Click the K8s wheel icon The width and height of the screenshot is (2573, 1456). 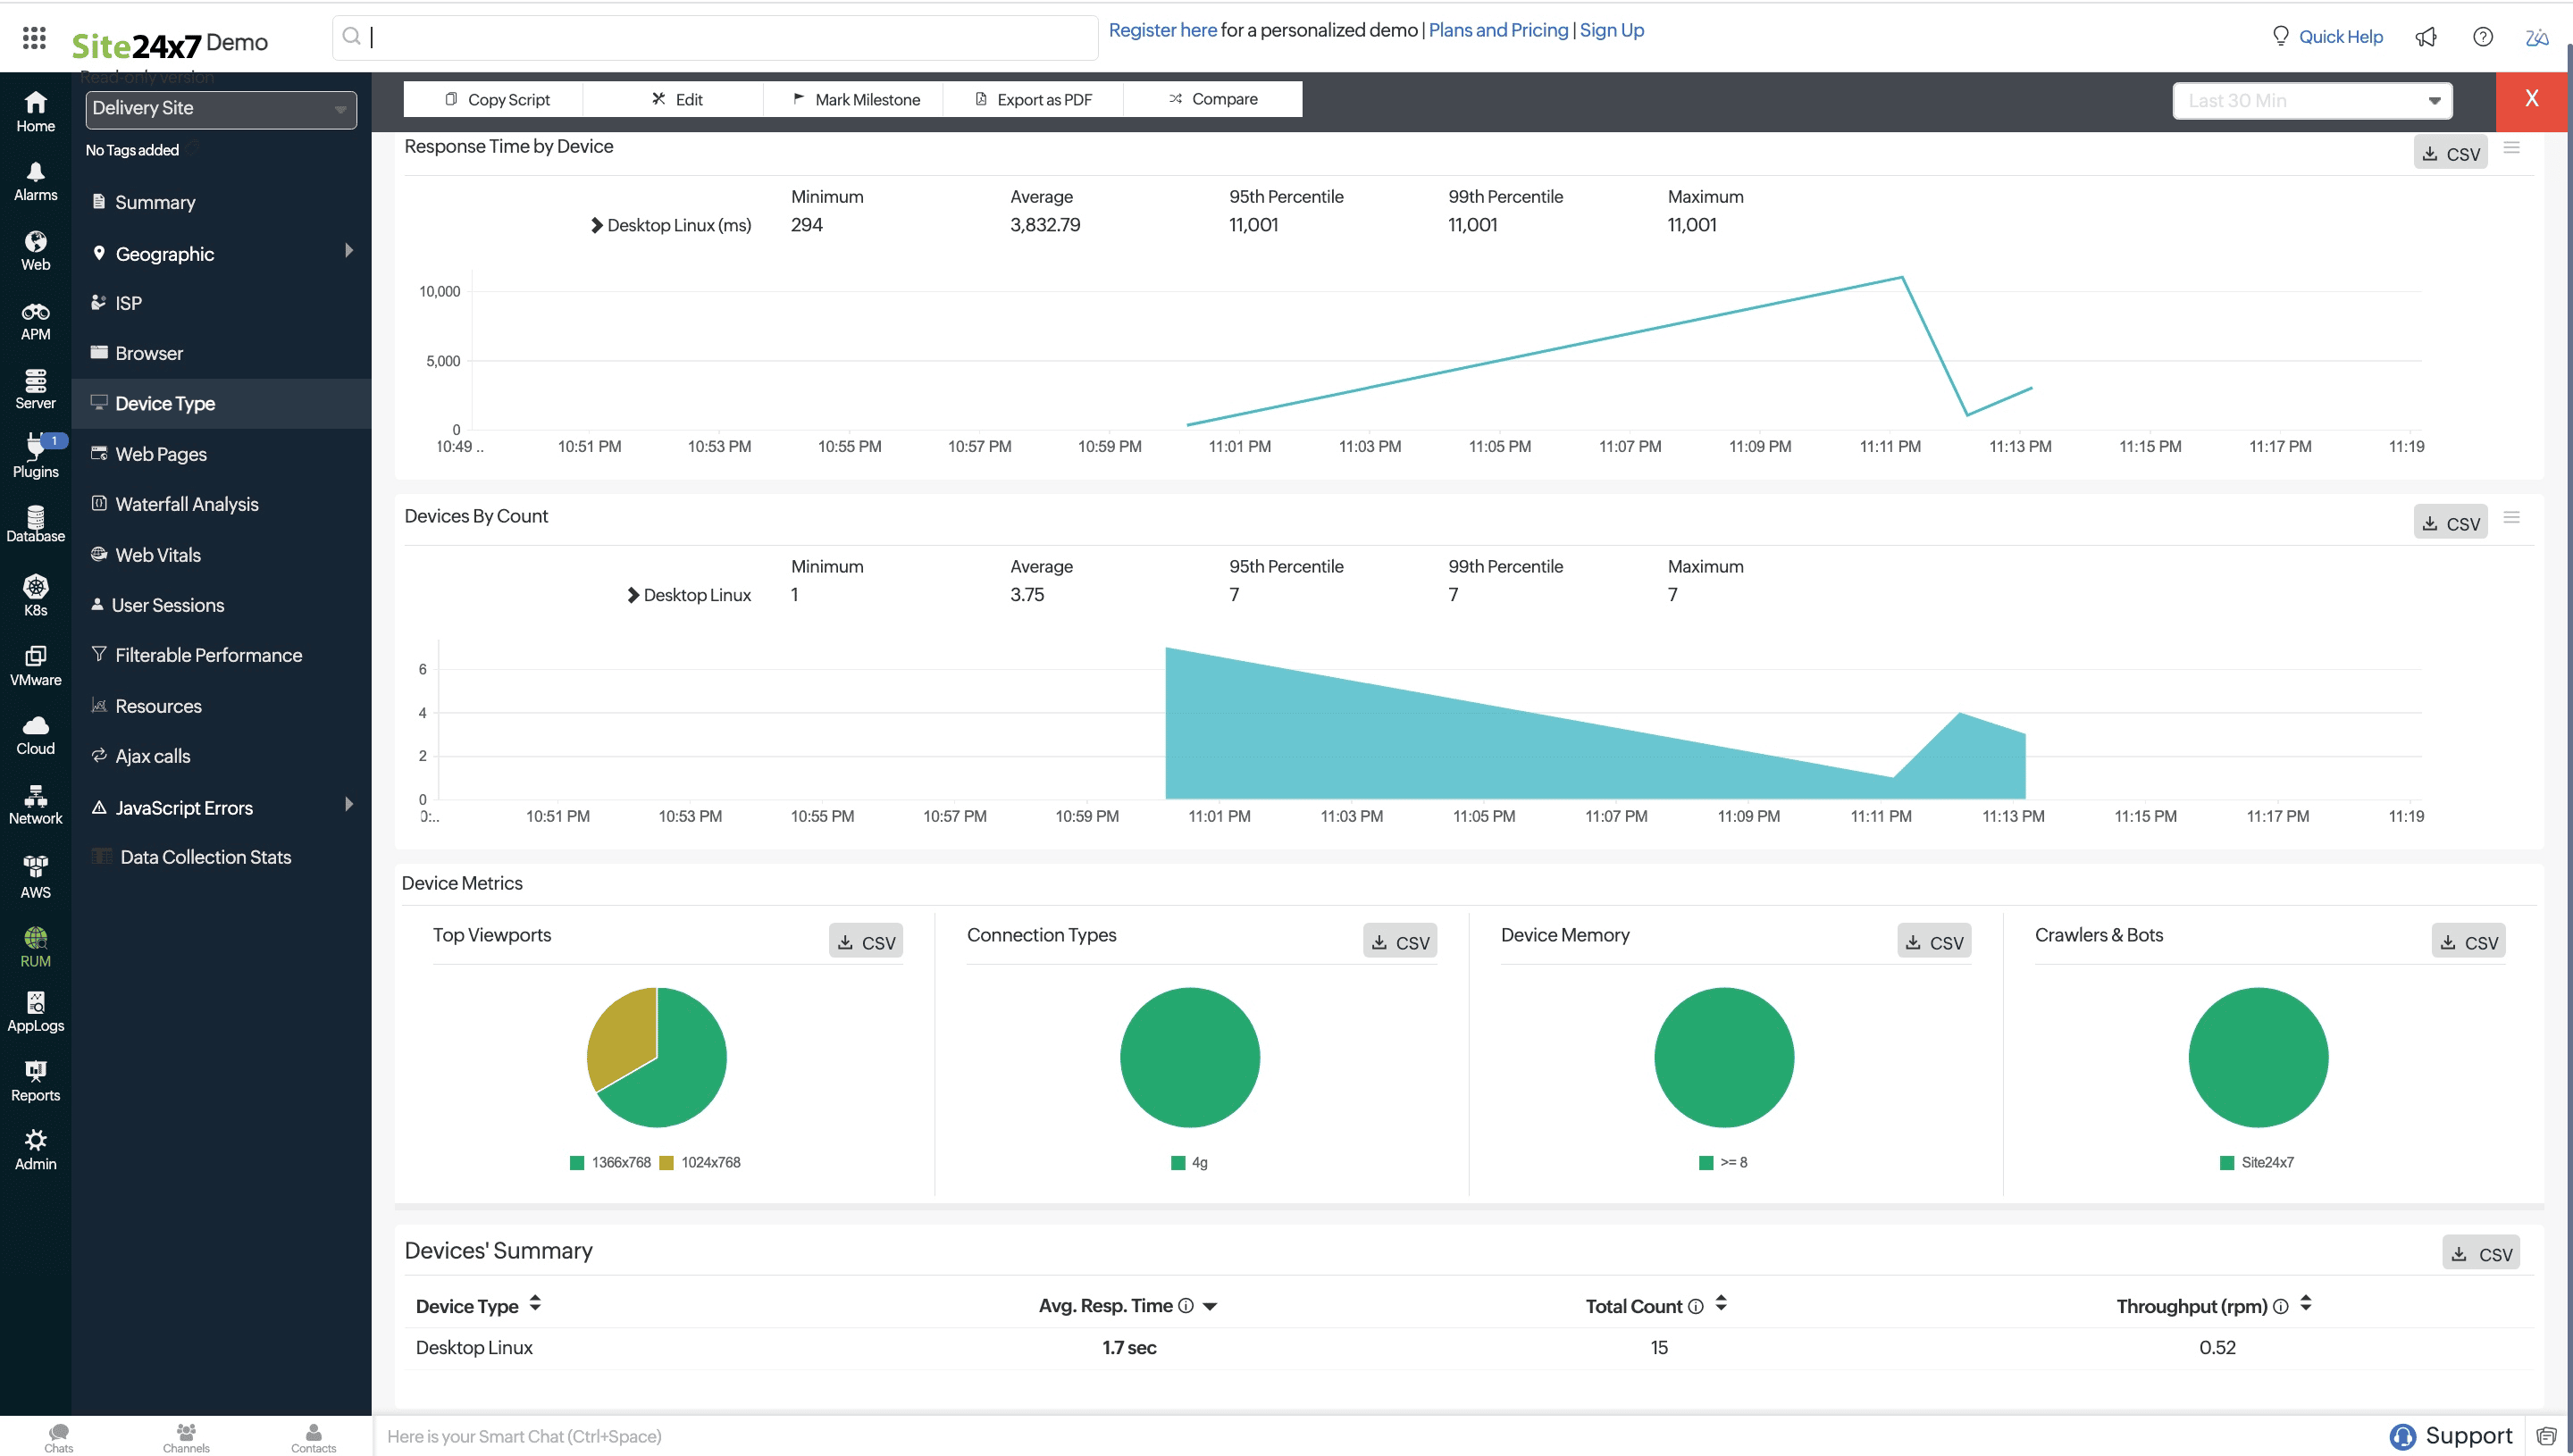[x=35, y=587]
